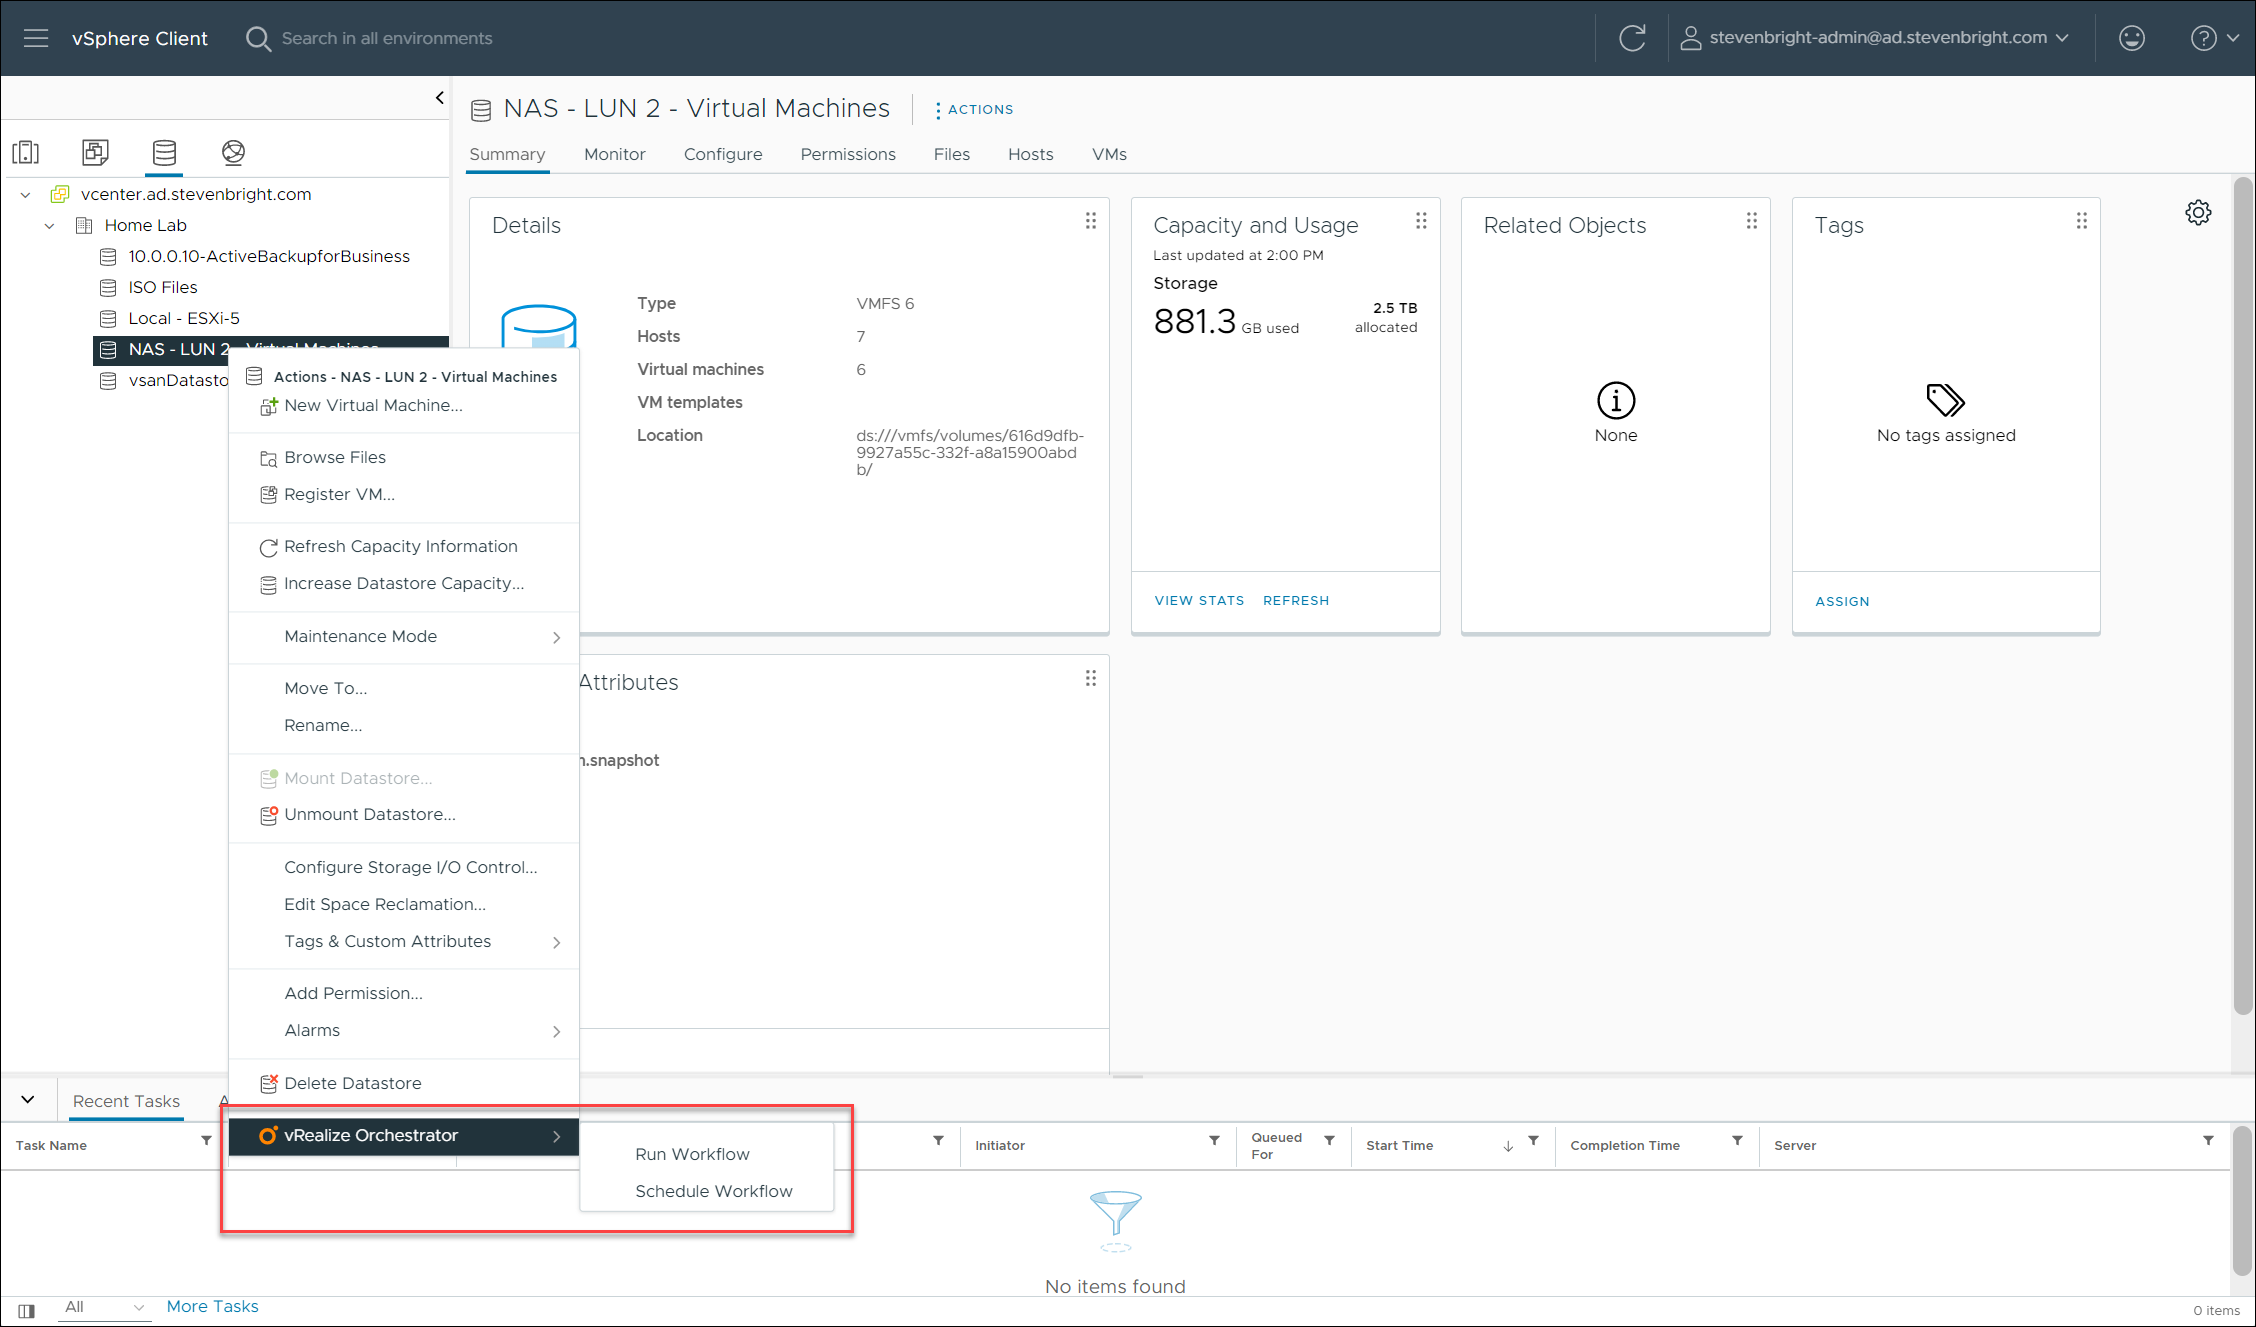The image size is (2256, 1327).
Task: Open the feedback smiley icon
Action: click(2131, 38)
